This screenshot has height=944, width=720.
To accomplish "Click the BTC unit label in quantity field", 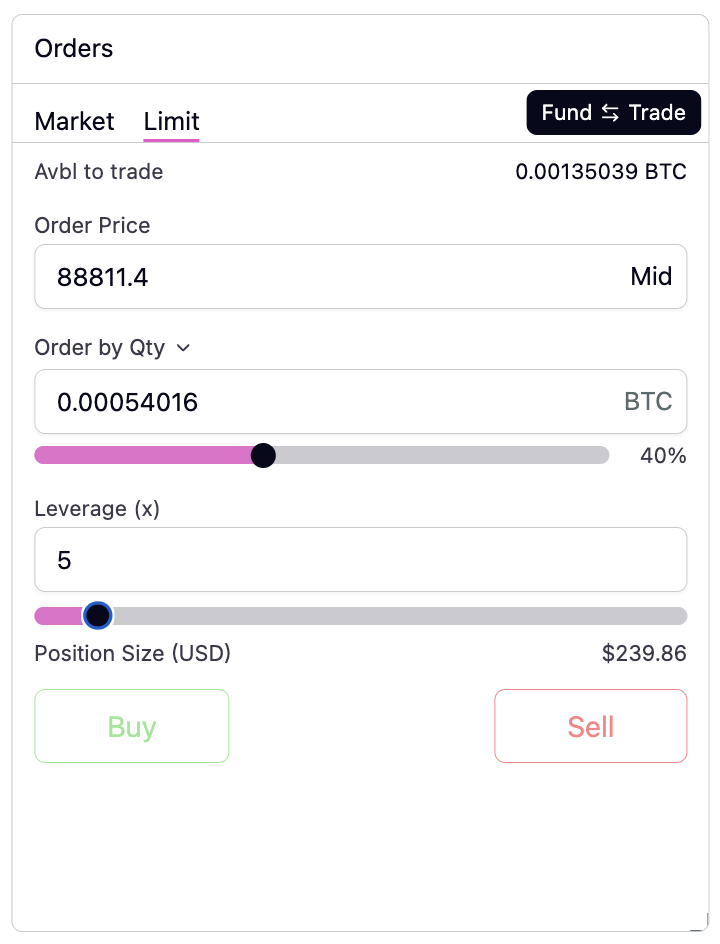I will tap(648, 402).
